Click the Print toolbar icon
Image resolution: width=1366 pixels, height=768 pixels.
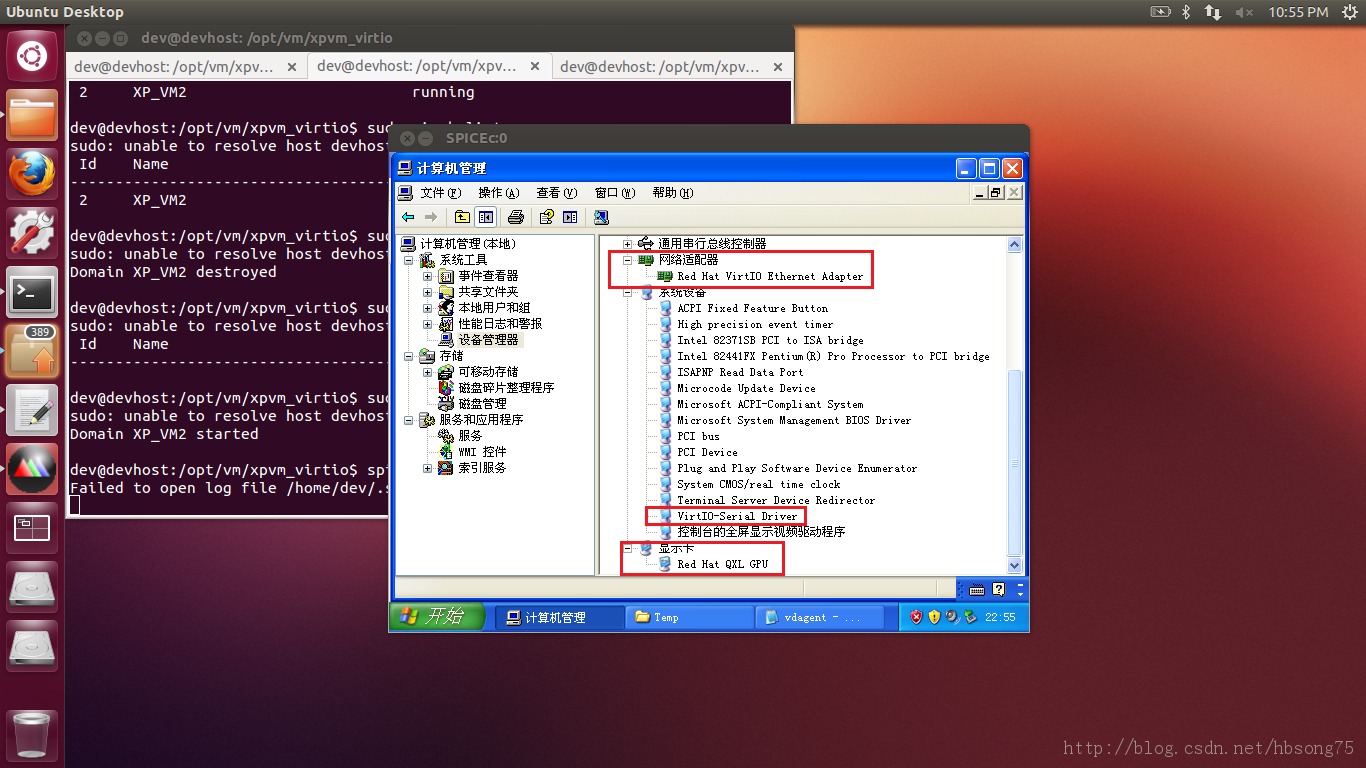click(x=516, y=217)
